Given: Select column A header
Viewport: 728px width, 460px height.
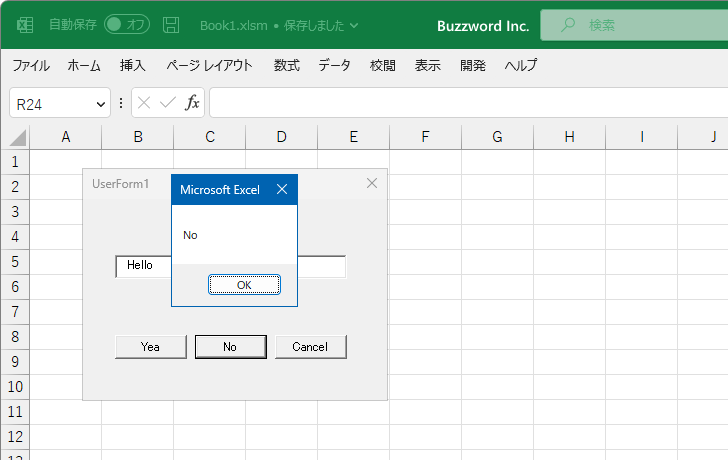Looking at the screenshot, I should [x=65, y=137].
